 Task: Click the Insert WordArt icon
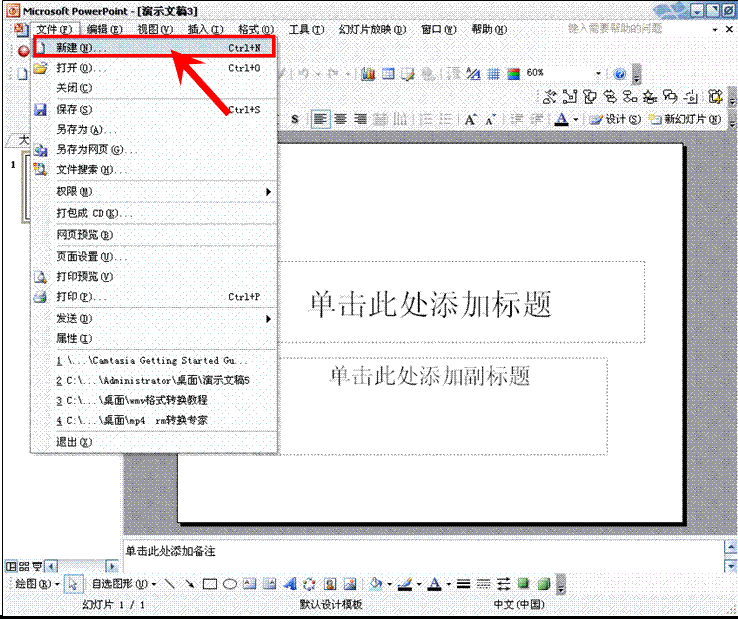[x=290, y=584]
